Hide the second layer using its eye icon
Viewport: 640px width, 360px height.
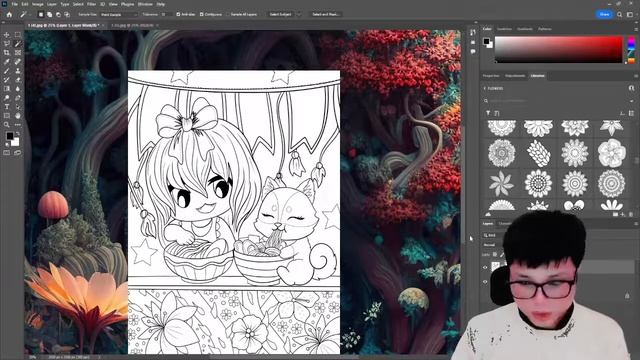[485, 282]
